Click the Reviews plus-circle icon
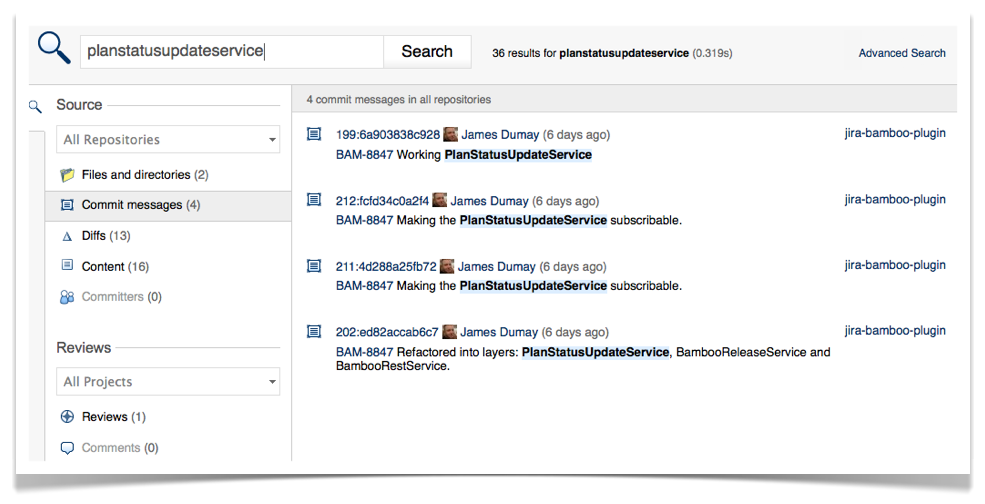This screenshot has width=985, height=504. [67, 417]
